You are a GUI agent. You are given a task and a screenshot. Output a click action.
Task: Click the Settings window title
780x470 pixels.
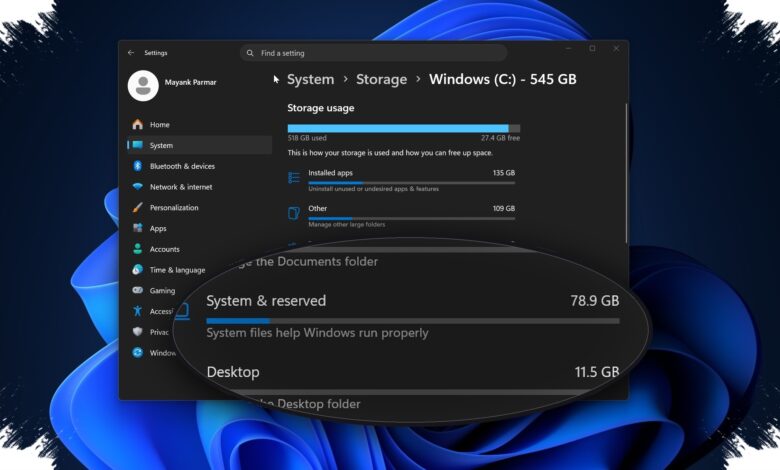click(x=156, y=53)
